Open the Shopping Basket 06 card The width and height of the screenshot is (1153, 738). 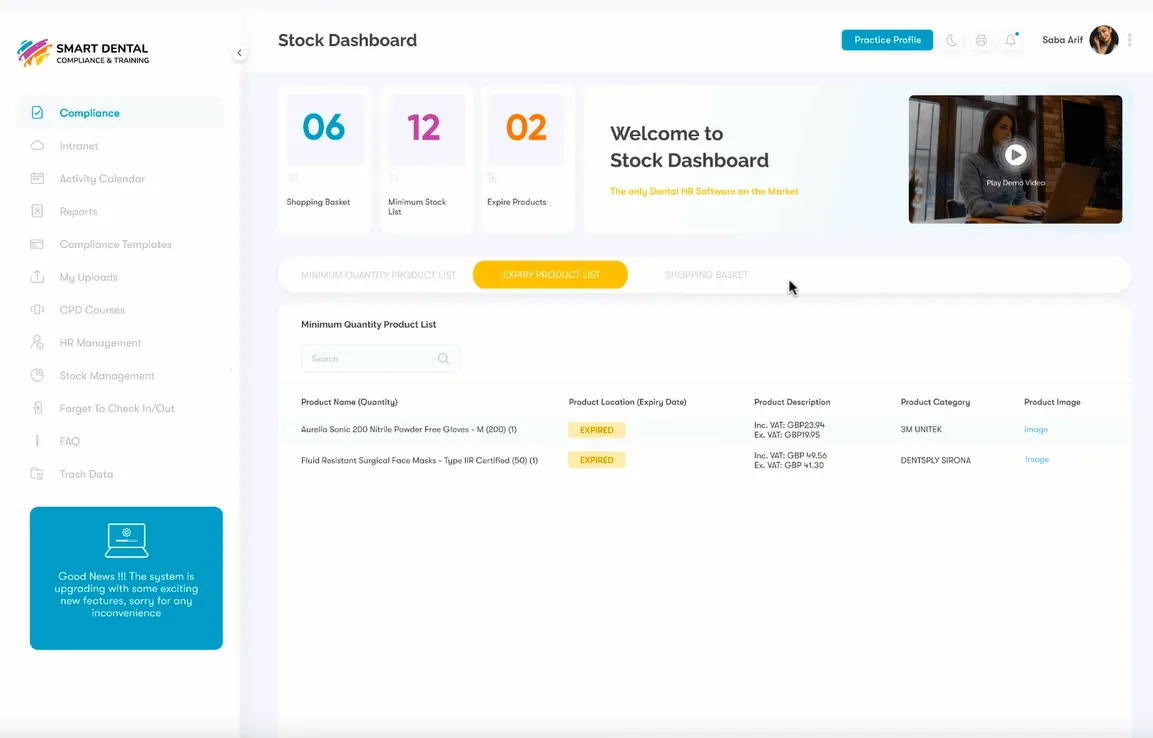(x=324, y=159)
